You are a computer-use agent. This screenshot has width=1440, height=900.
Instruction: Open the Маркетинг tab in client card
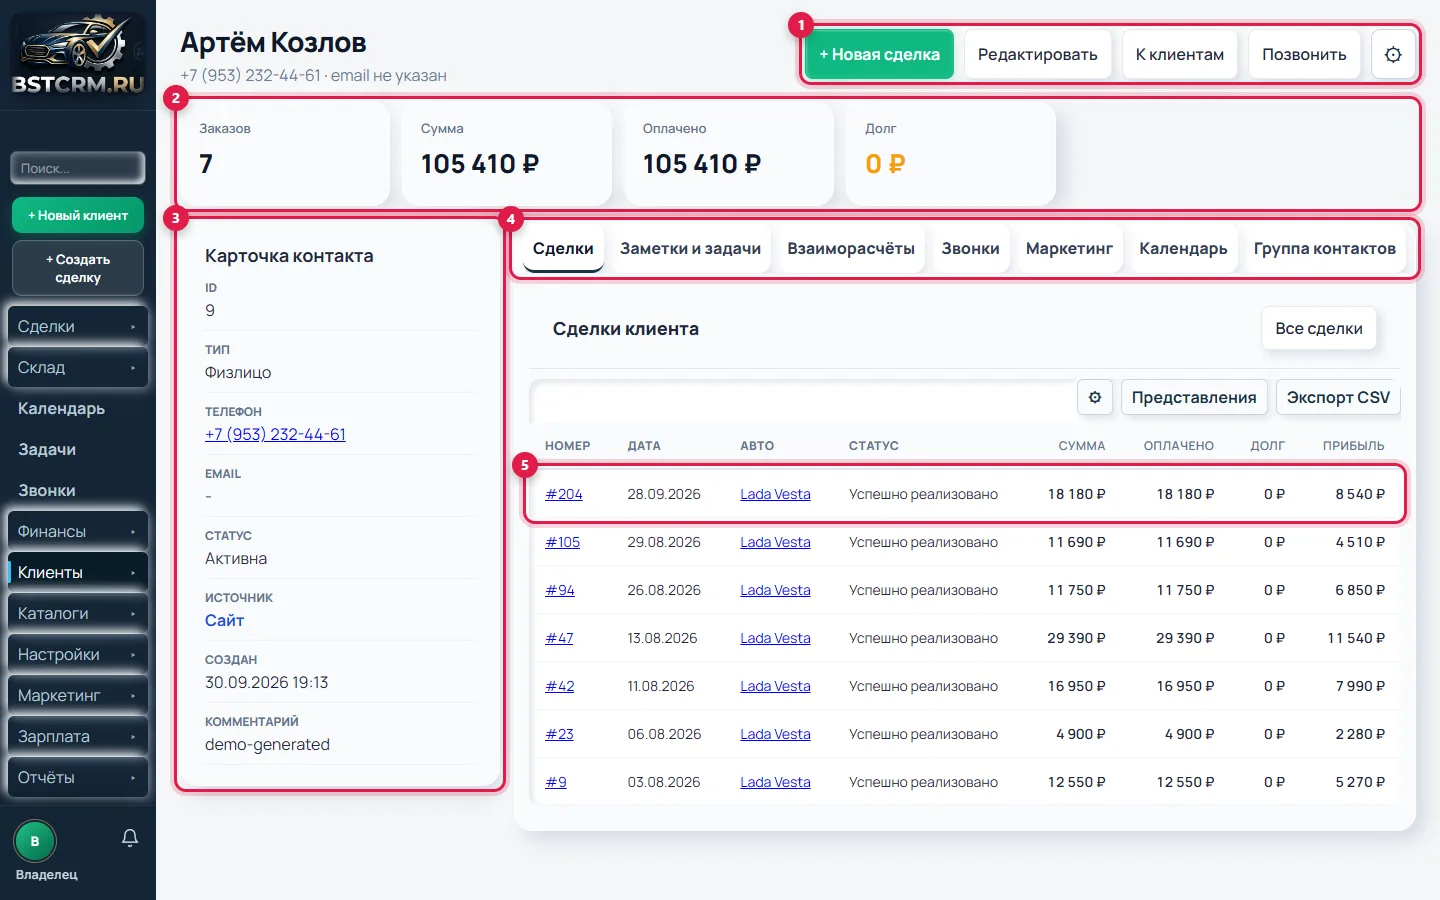point(1069,249)
